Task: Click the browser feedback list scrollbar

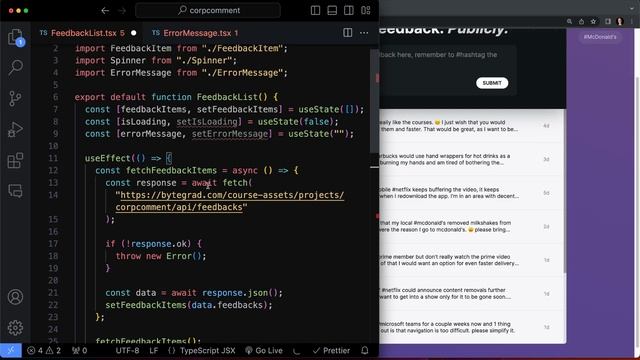Action: click(x=565, y=192)
